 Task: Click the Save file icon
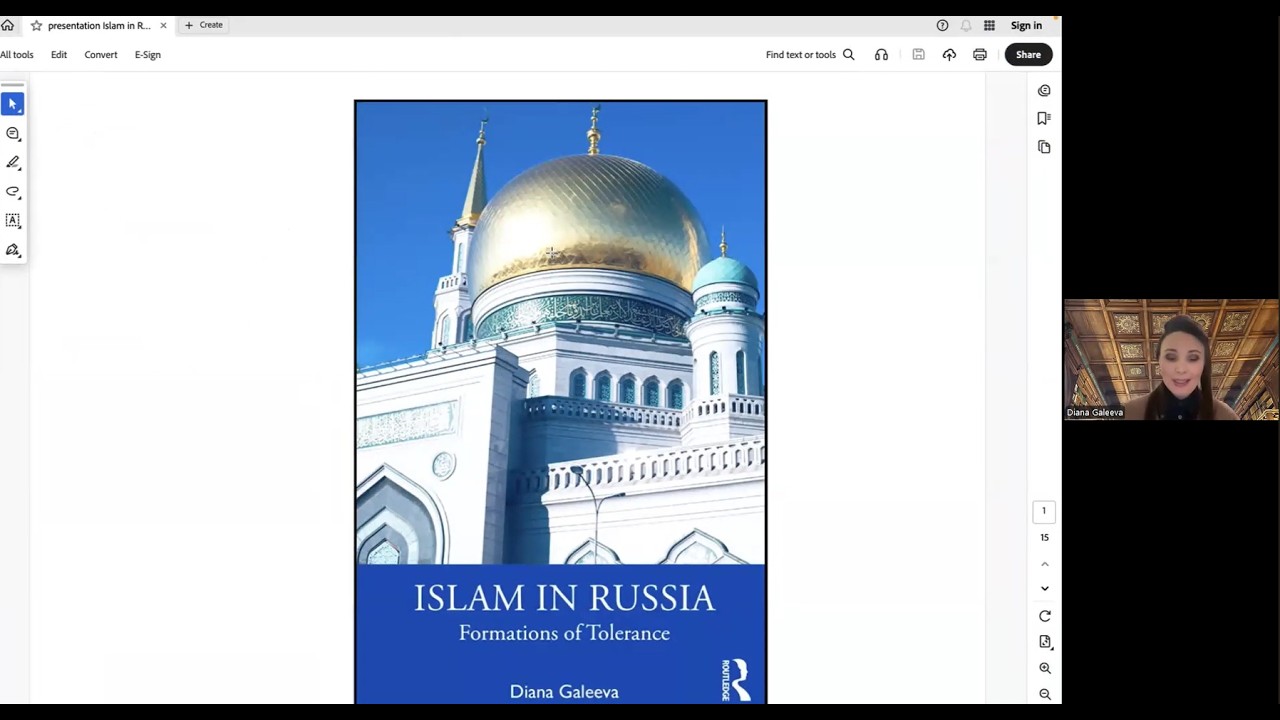point(918,55)
